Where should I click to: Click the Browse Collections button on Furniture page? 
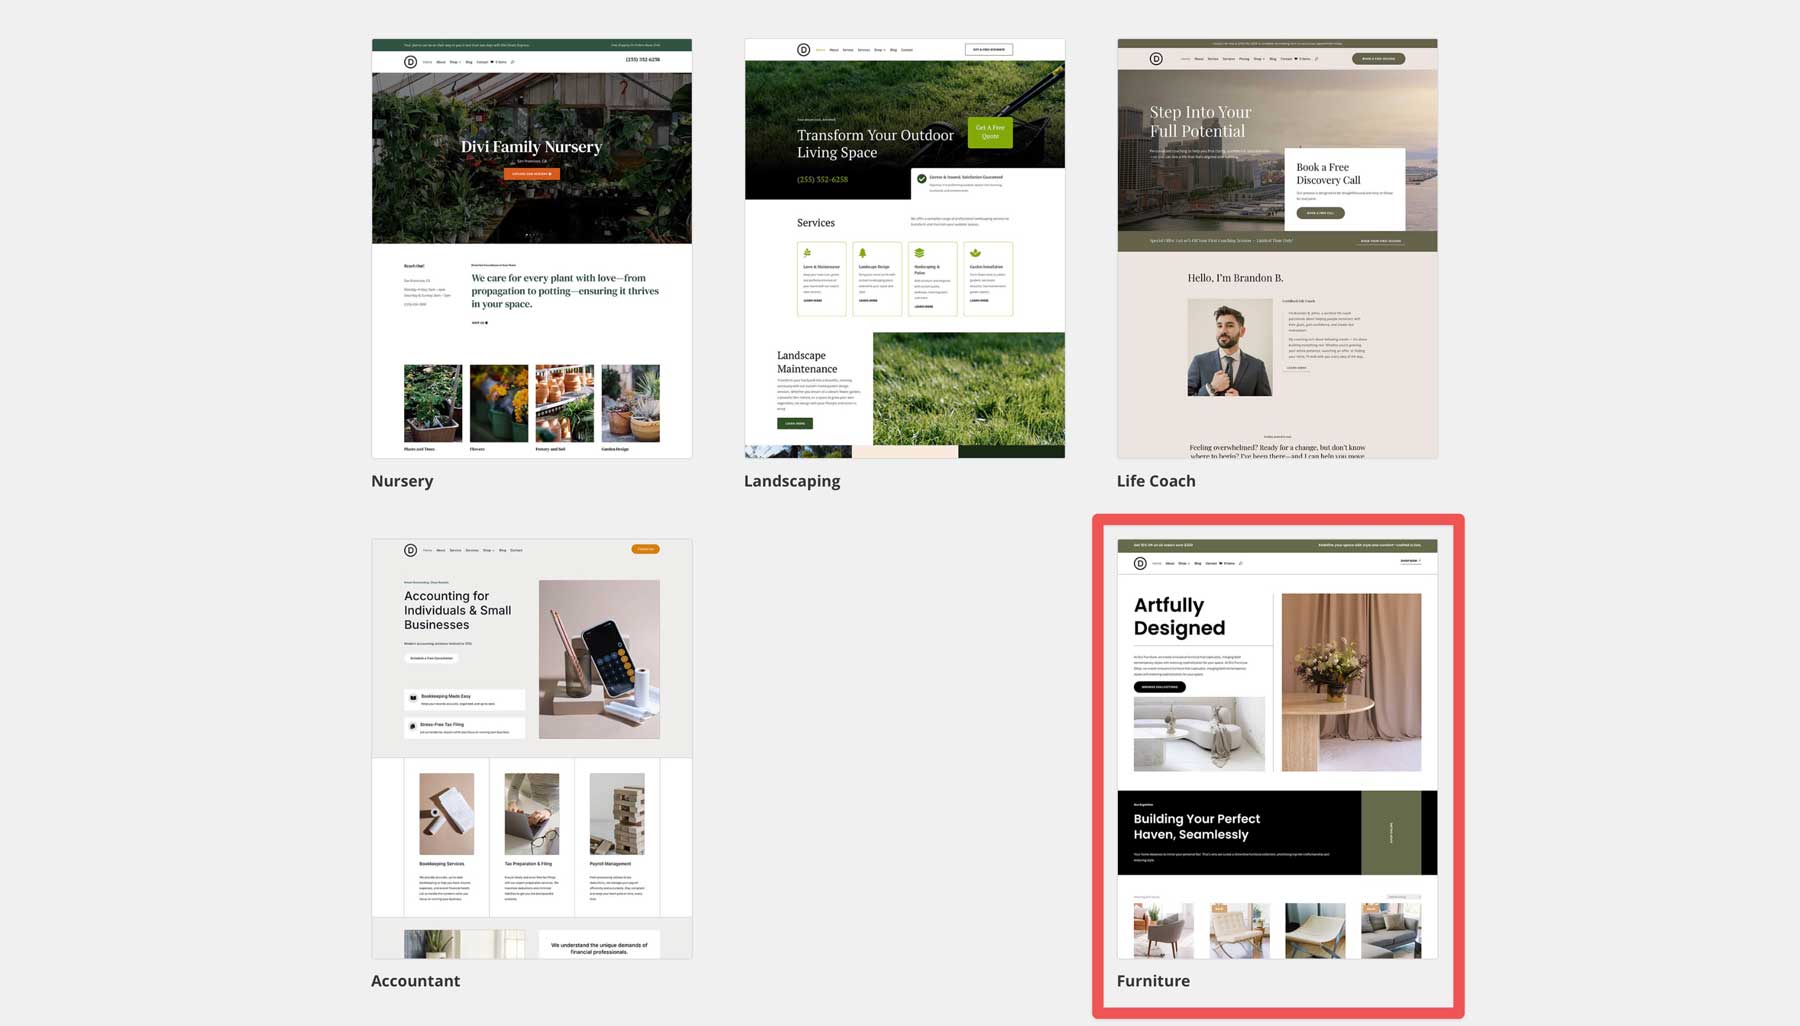pyautogui.click(x=1158, y=687)
